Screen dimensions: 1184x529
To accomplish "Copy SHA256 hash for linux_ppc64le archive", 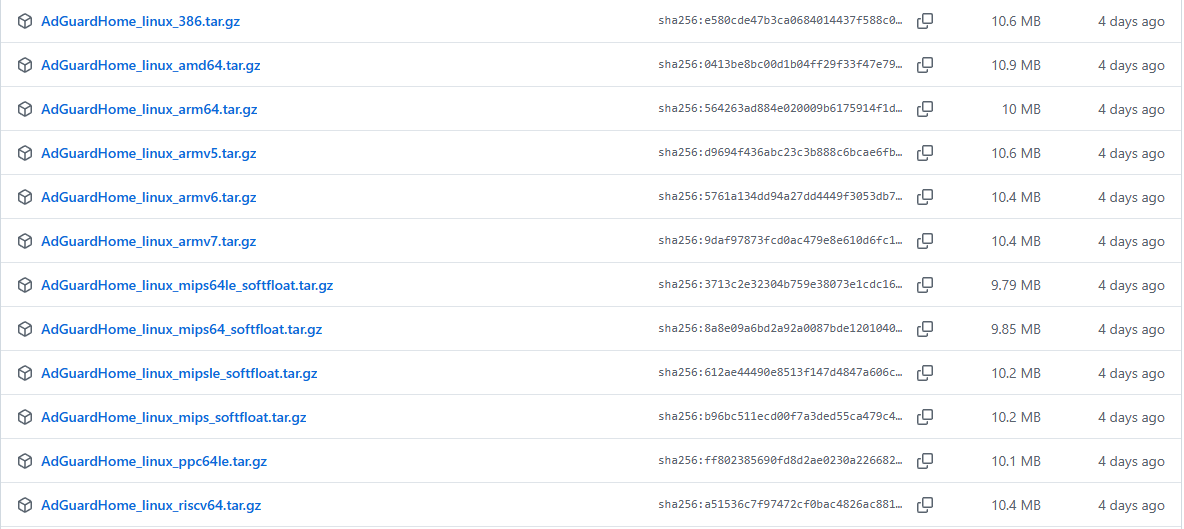I will pos(925,461).
